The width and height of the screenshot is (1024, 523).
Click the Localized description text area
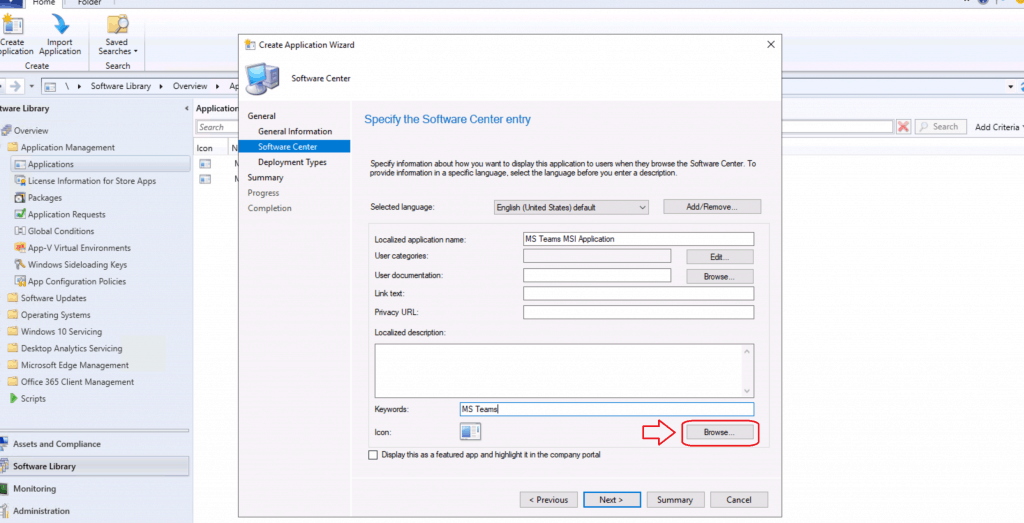click(564, 371)
